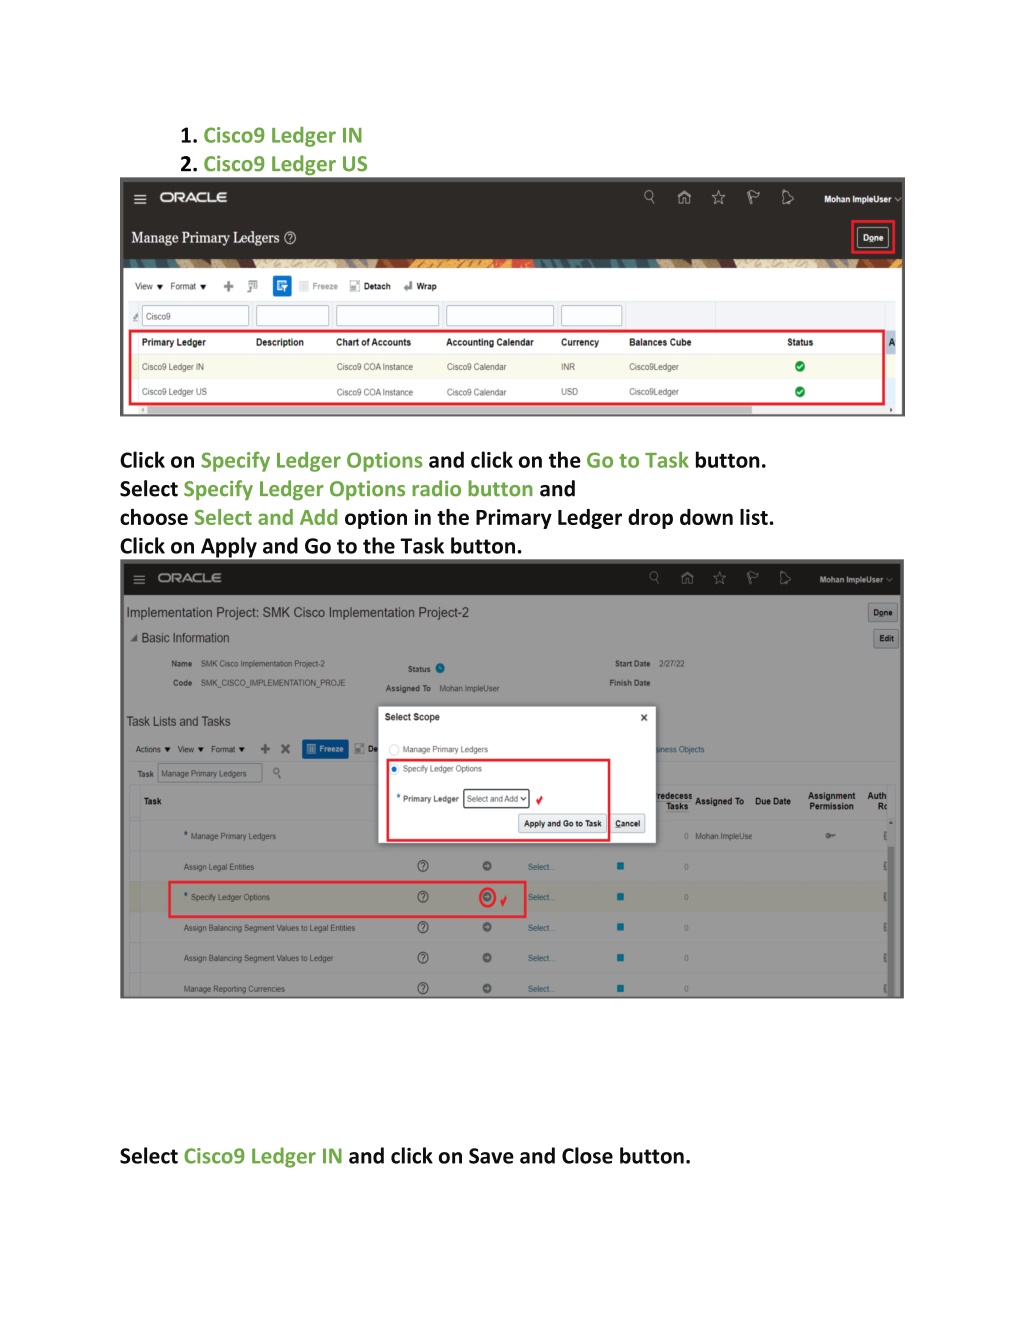Click the star icon in Implementation Project header
This screenshot has width=1024, height=1325.
719,577
